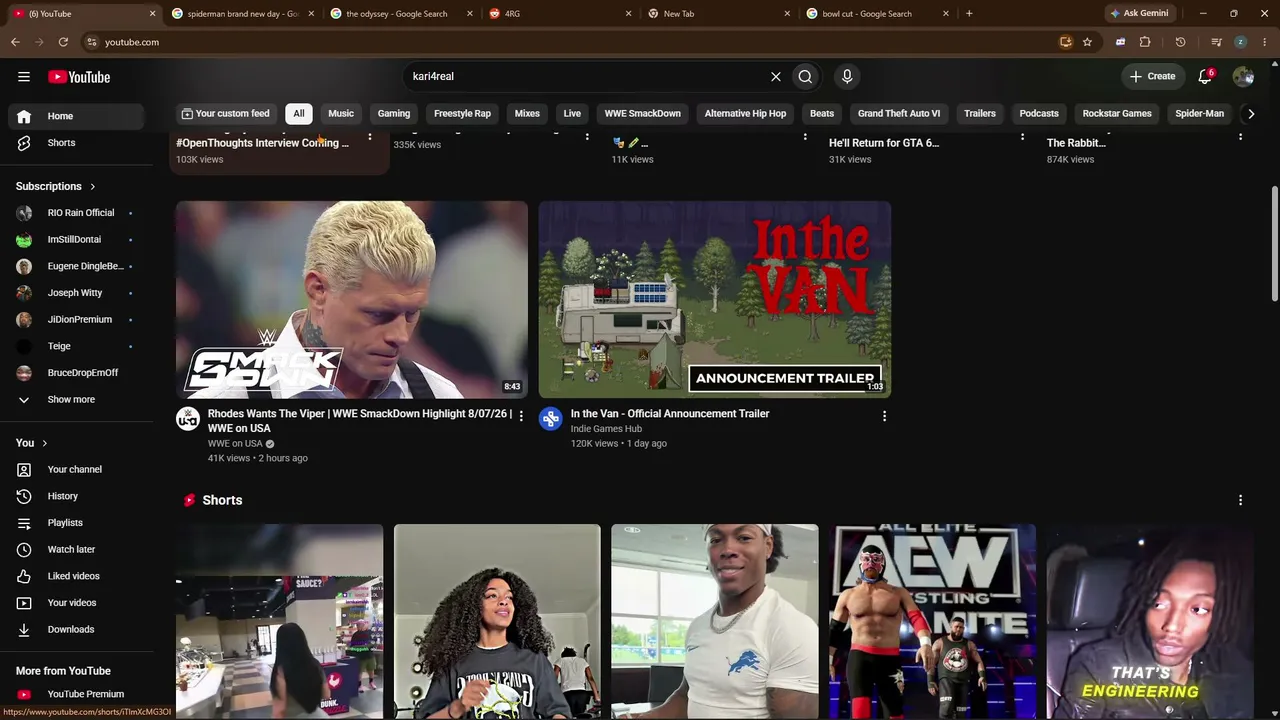Open the Shorts shelf three-dot menu
Viewport: 1280px width, 720px height.
[1240, 500]
